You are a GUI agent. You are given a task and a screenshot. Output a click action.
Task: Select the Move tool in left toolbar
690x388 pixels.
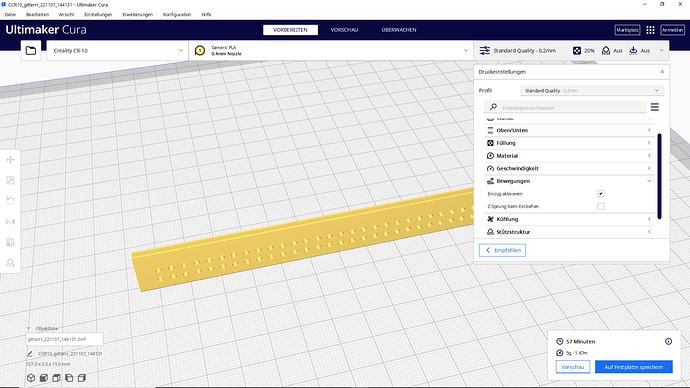pyautogui.click(x=10, y=160)
